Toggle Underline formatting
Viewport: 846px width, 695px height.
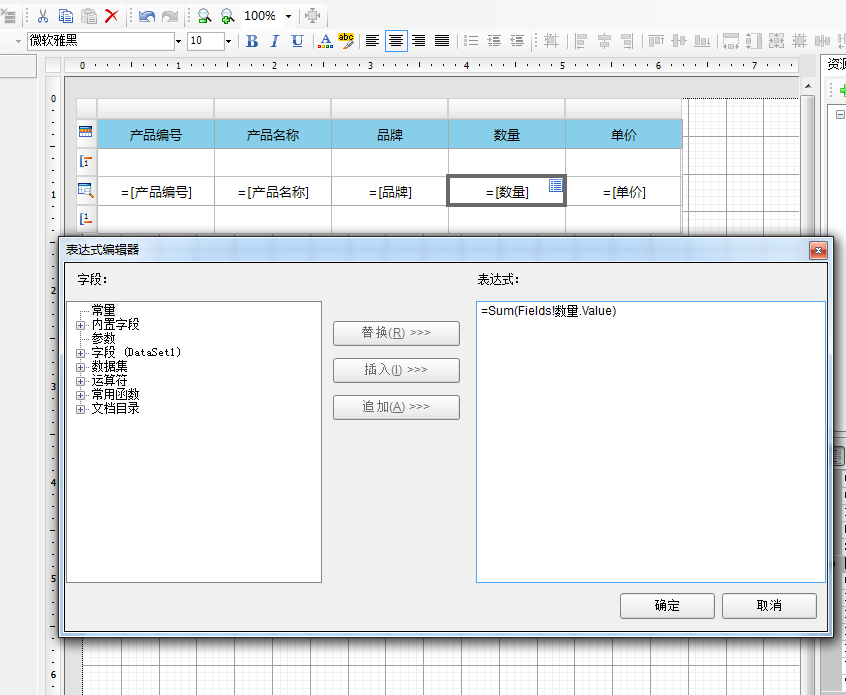click(x=297, y=41)
